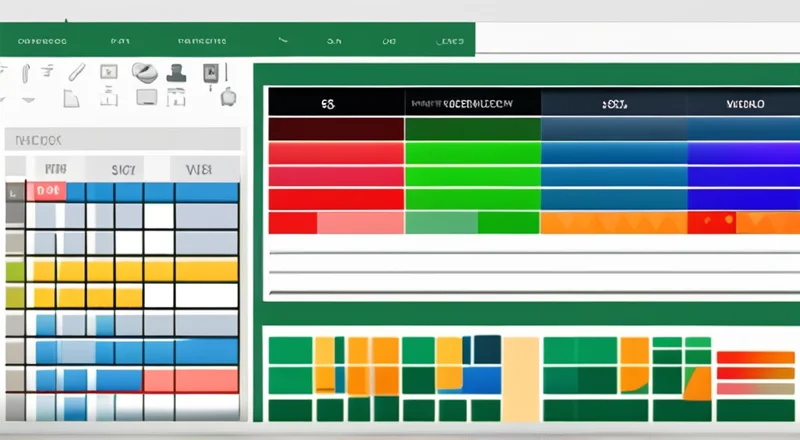
Task: Click the olive green row marker on left
Action: point(14,271)
